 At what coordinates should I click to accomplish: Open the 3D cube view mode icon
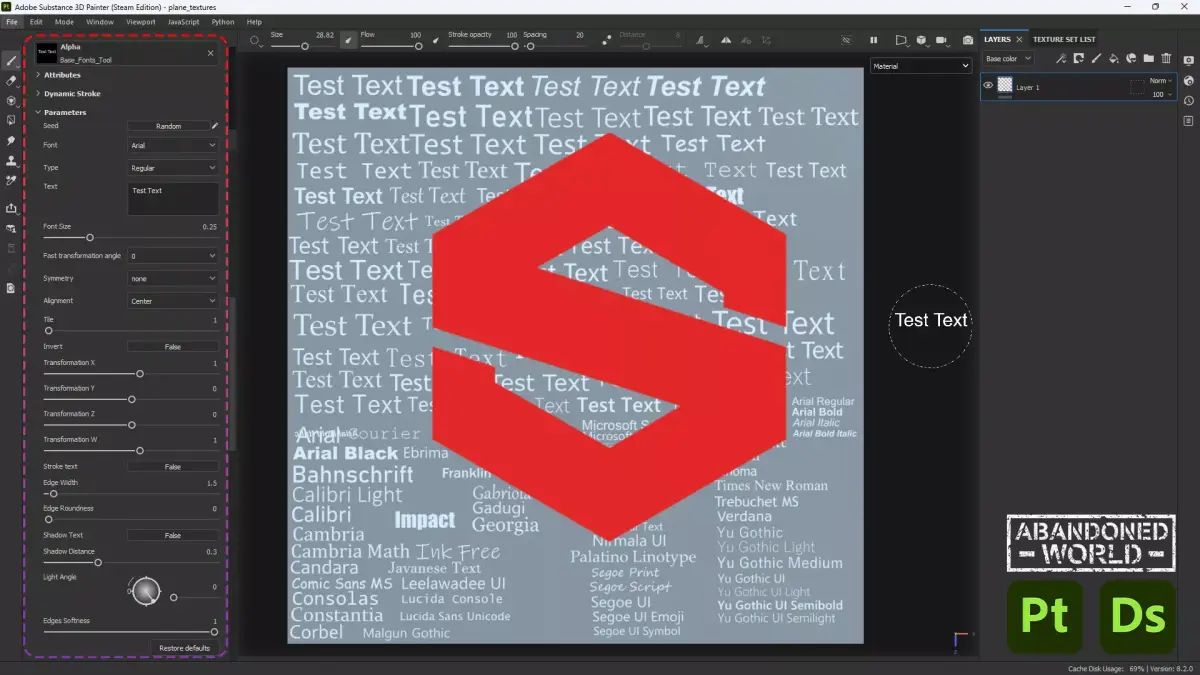click(921, 40)
